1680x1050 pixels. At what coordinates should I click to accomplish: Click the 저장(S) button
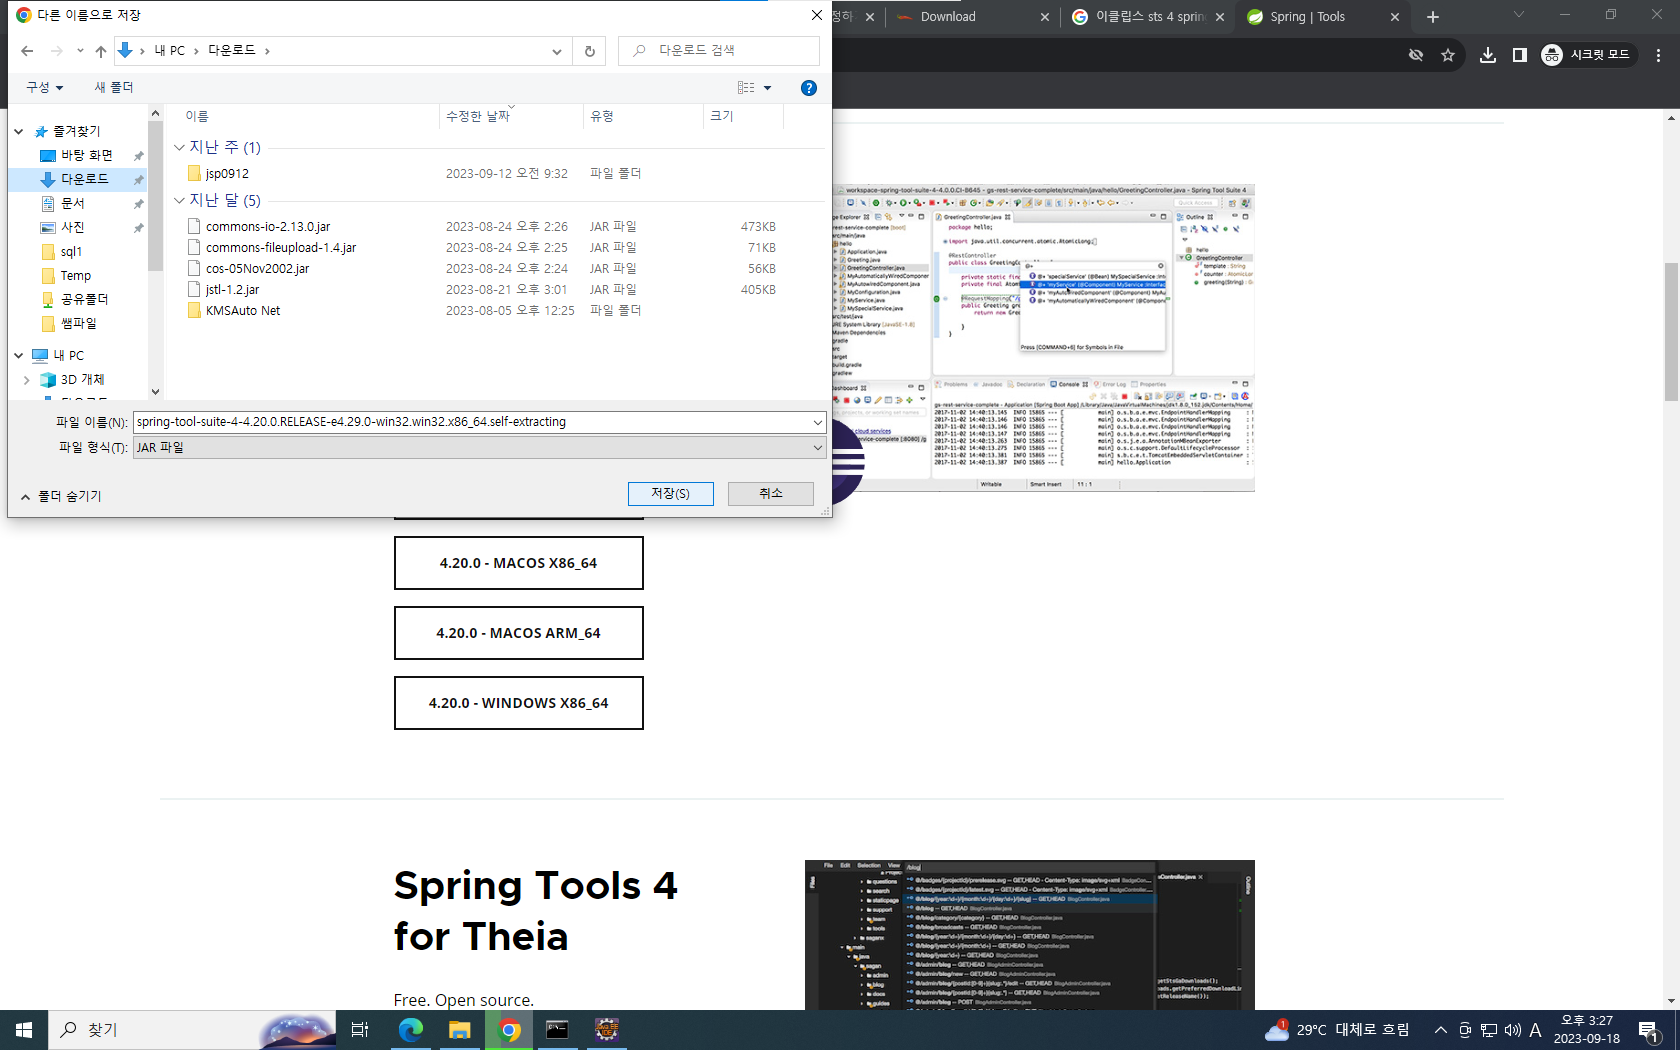click(x=670, y=494)
